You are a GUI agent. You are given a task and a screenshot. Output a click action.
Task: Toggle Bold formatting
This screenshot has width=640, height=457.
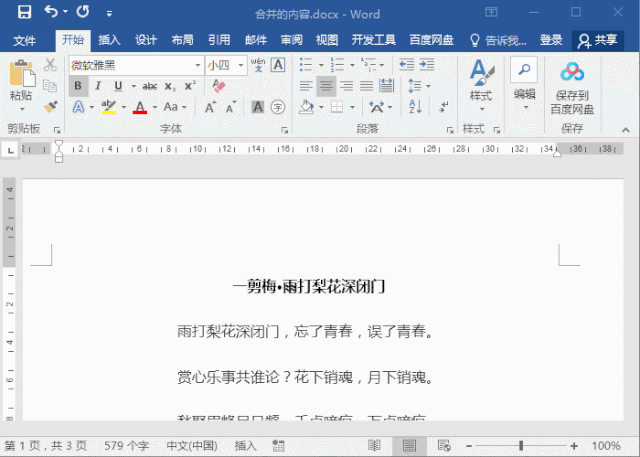(78, 86)
